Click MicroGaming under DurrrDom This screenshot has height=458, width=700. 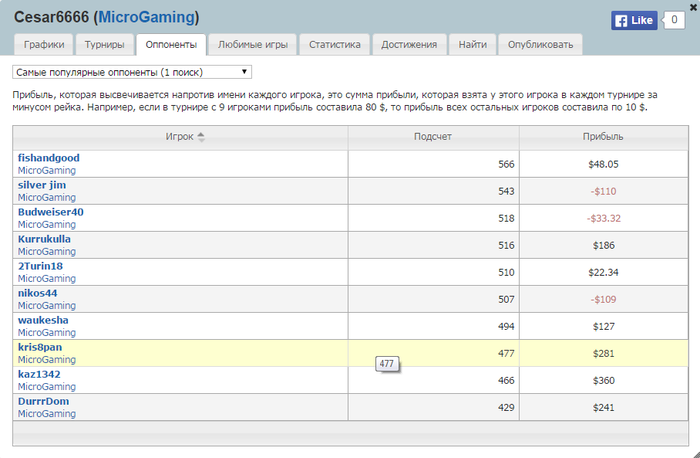pos(47,414)
